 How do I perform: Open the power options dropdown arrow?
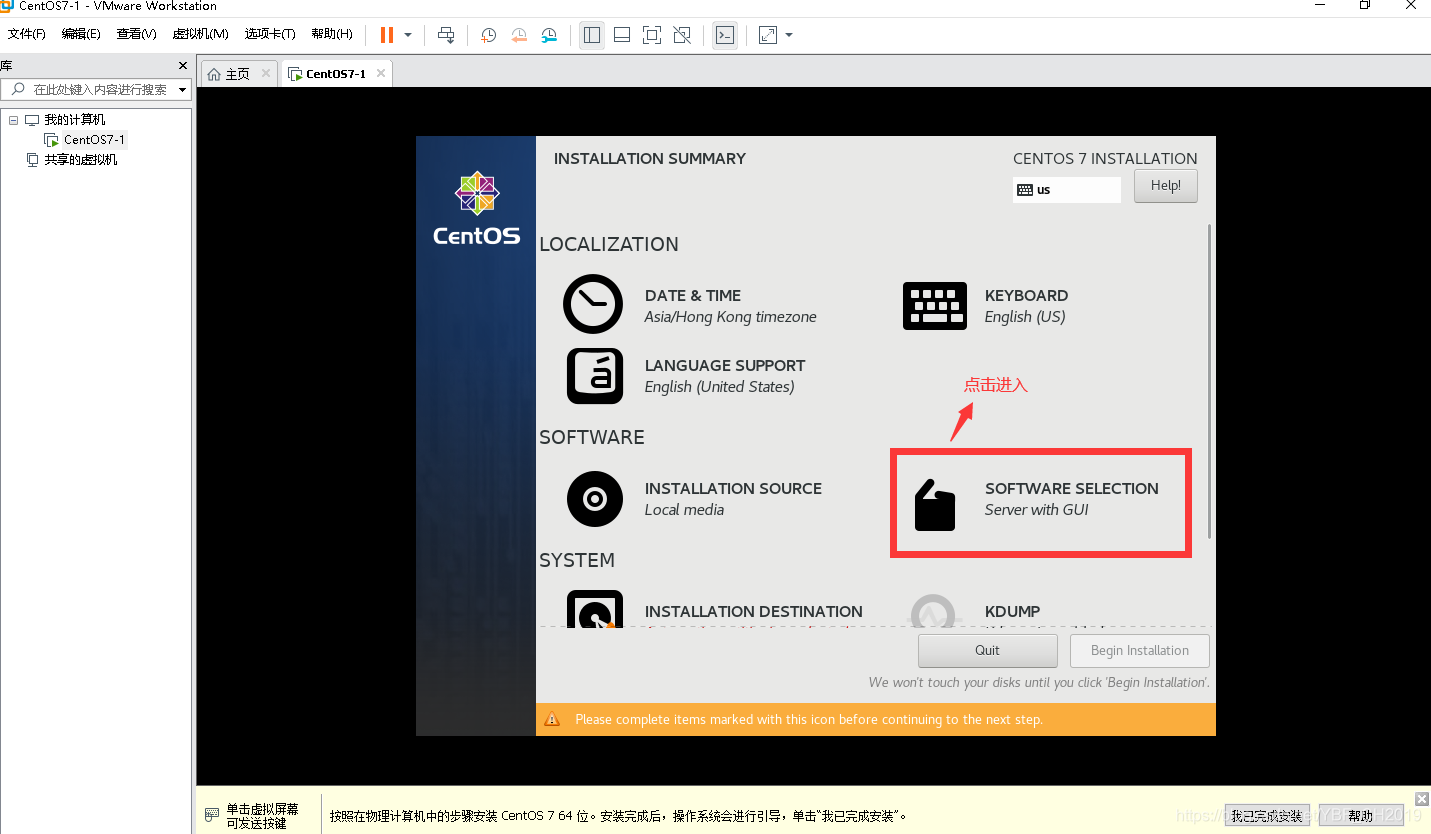point(408,35)
